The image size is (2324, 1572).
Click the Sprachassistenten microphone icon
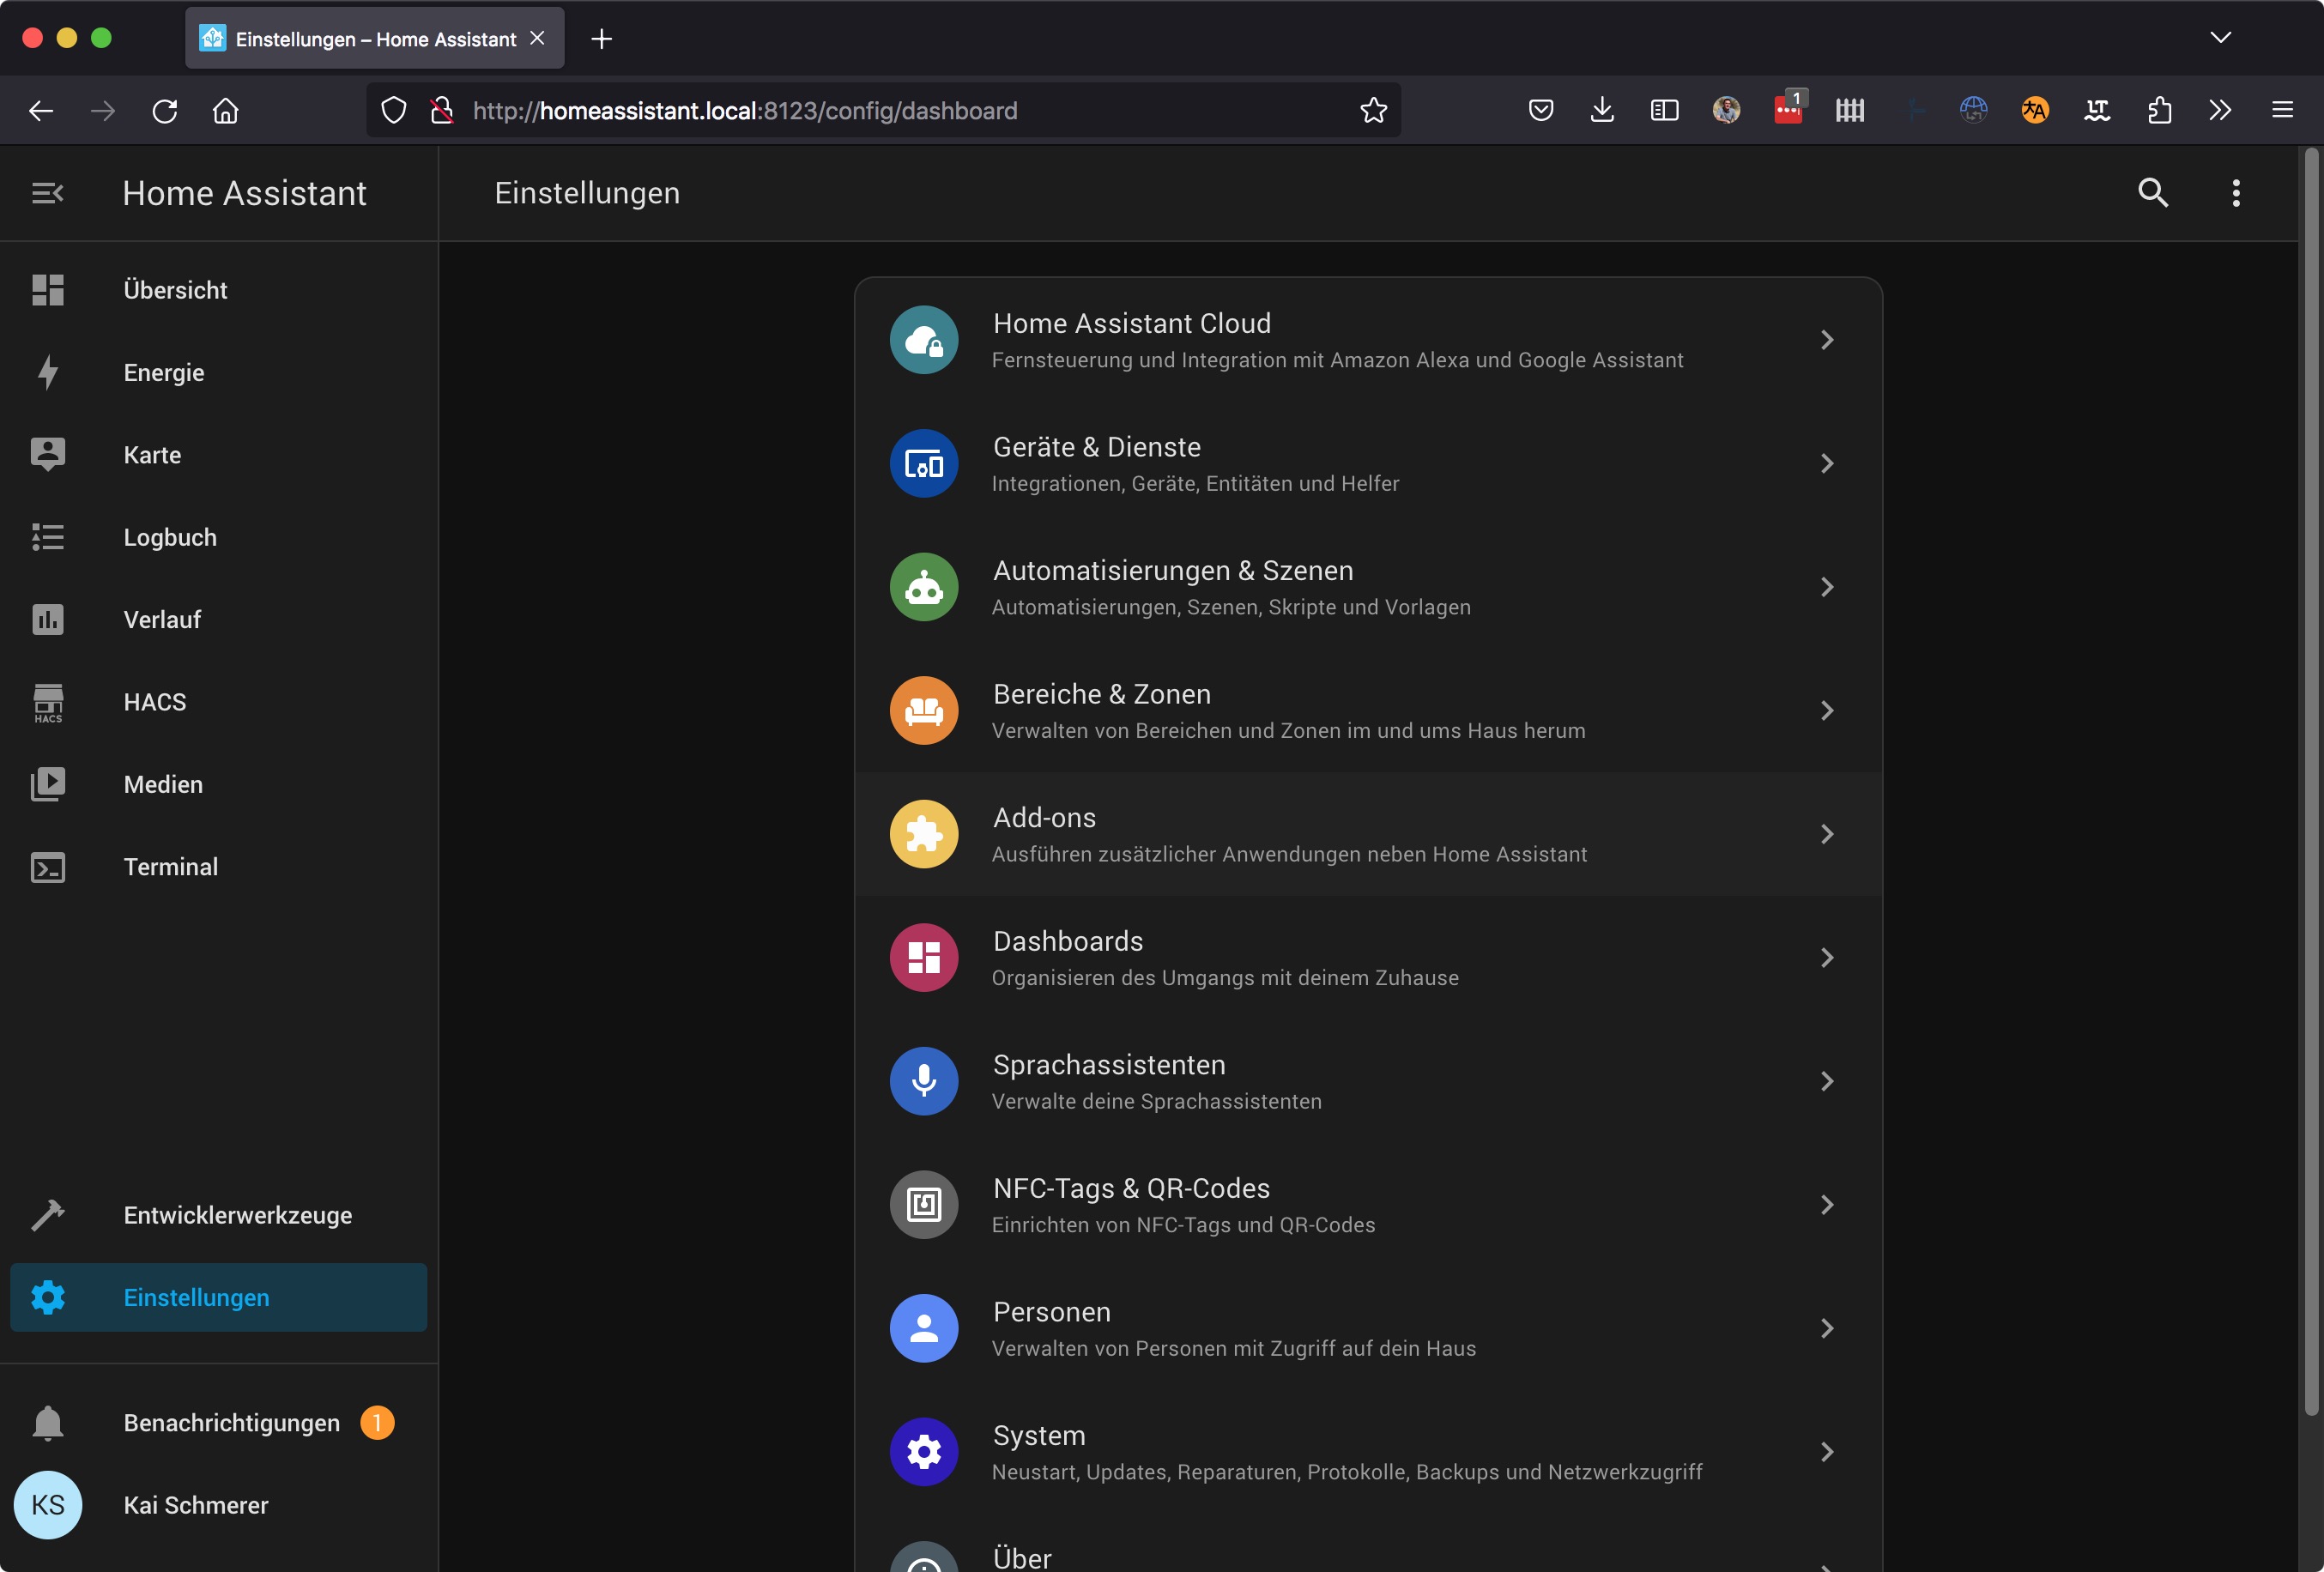pyautogui.click(x=923, y=1081)
